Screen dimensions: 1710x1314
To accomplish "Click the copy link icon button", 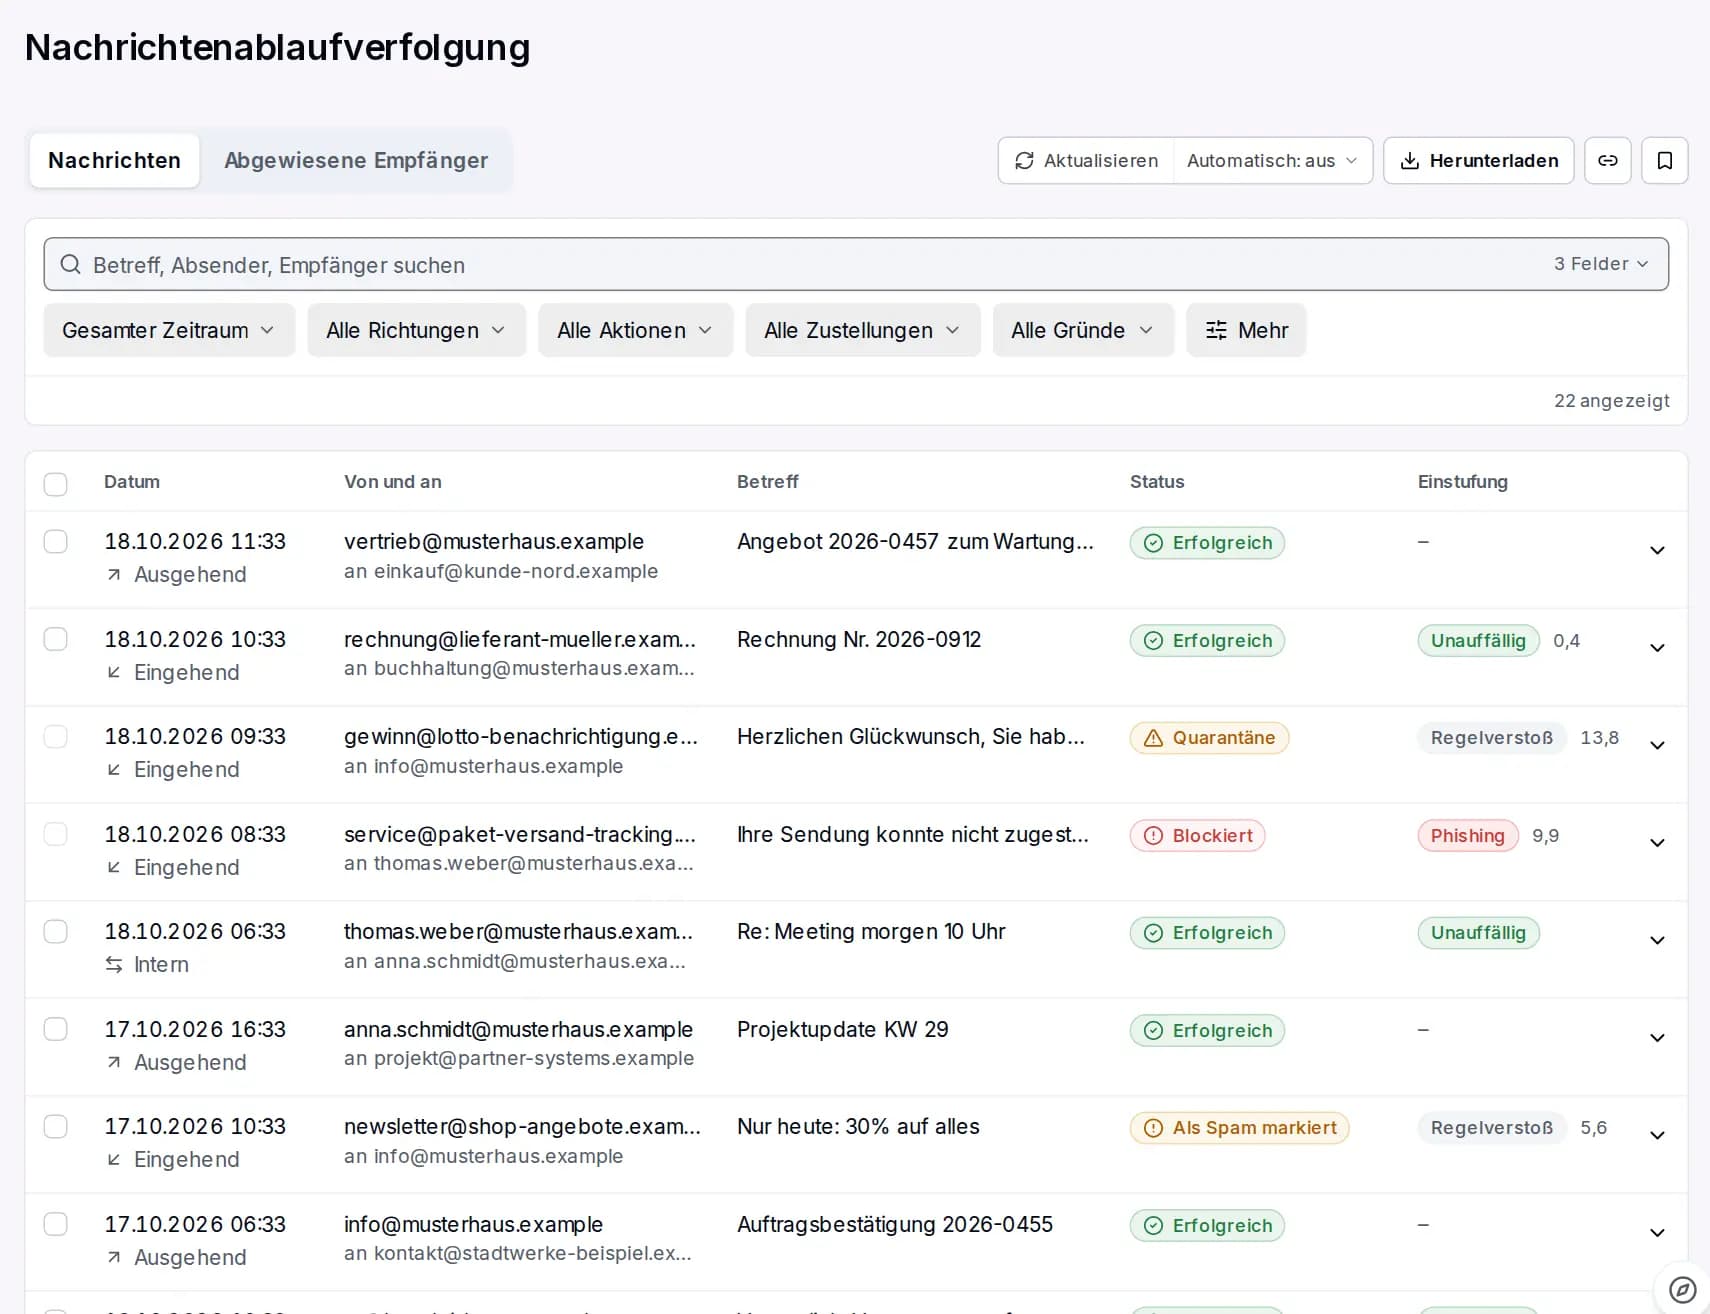I will coord(1608,160).
